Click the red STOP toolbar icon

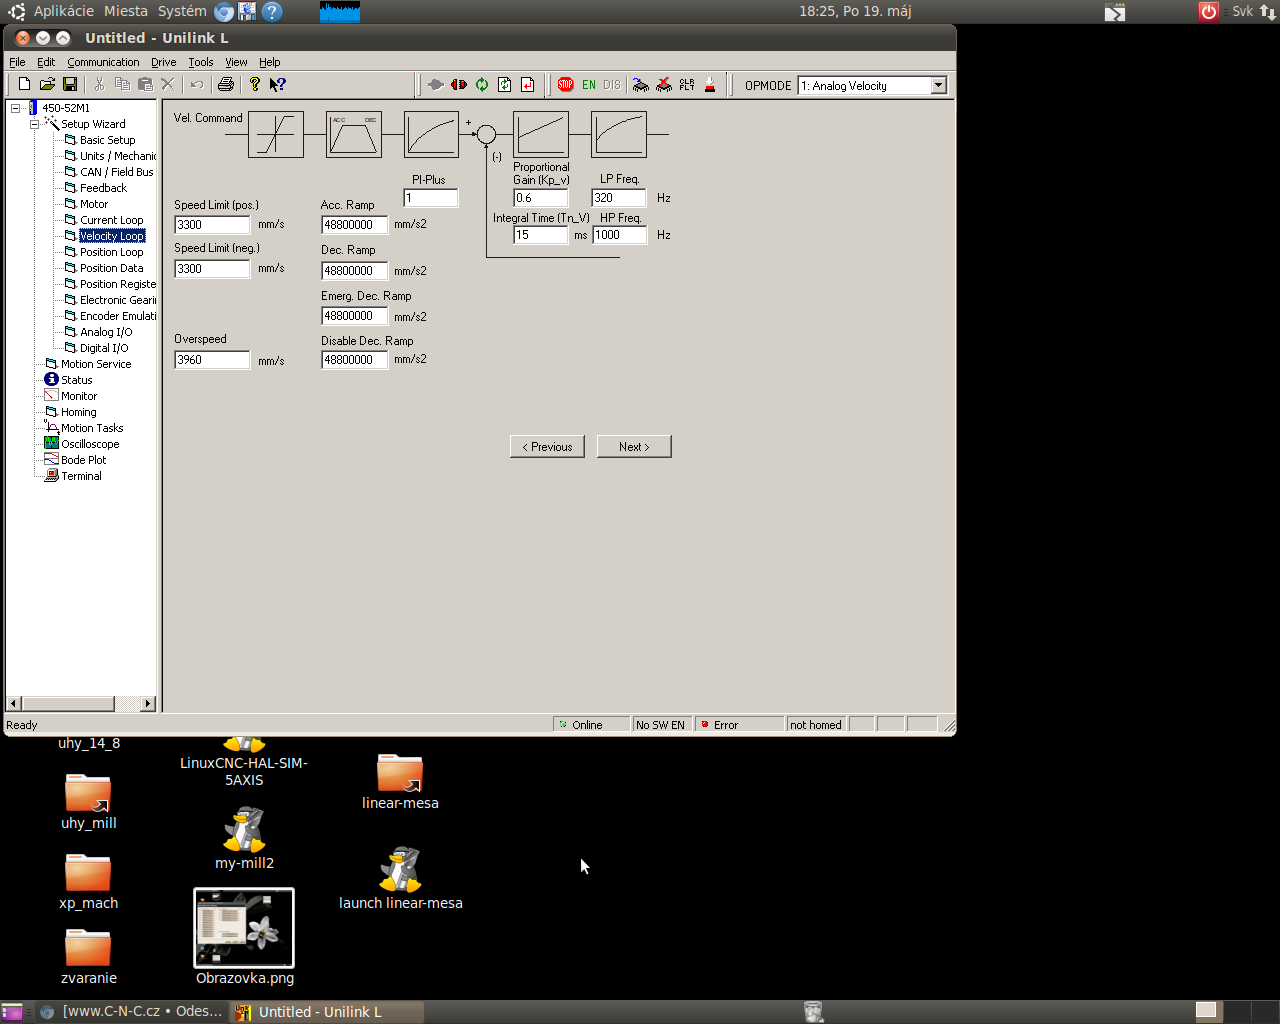click(x=565, y=85)
